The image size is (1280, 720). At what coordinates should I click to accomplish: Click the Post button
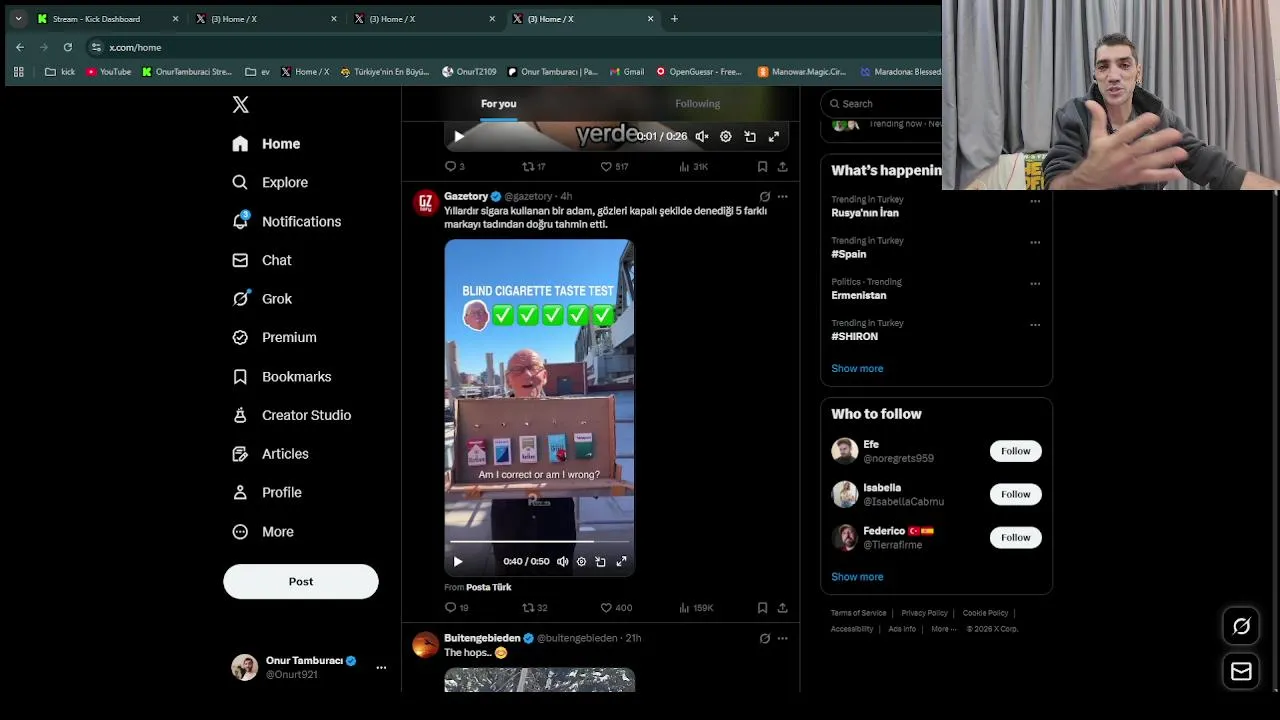(301, 581)
